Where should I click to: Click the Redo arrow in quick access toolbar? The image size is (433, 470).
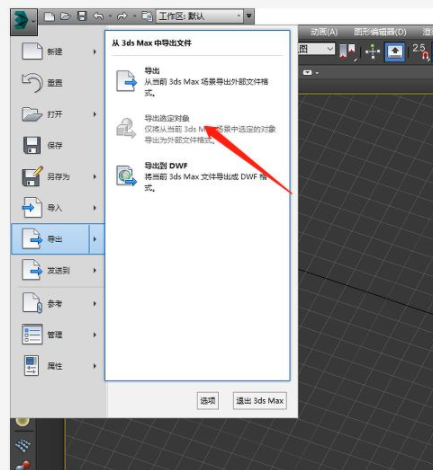coord(122,16)
